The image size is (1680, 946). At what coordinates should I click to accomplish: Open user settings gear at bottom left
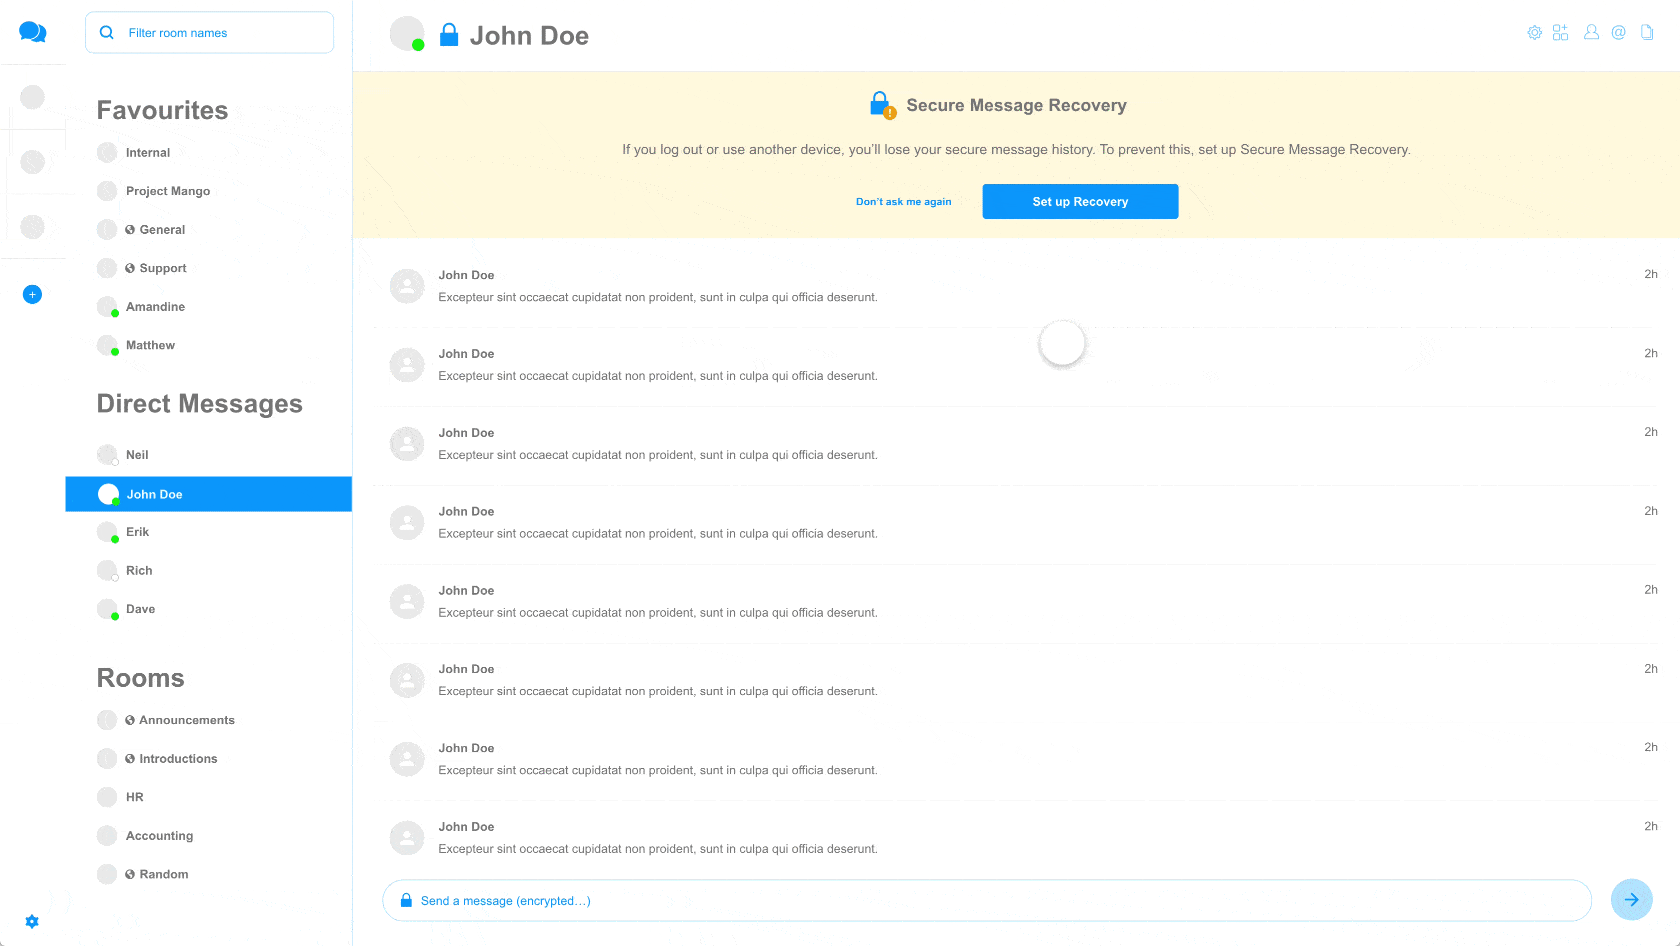(32, 921)
